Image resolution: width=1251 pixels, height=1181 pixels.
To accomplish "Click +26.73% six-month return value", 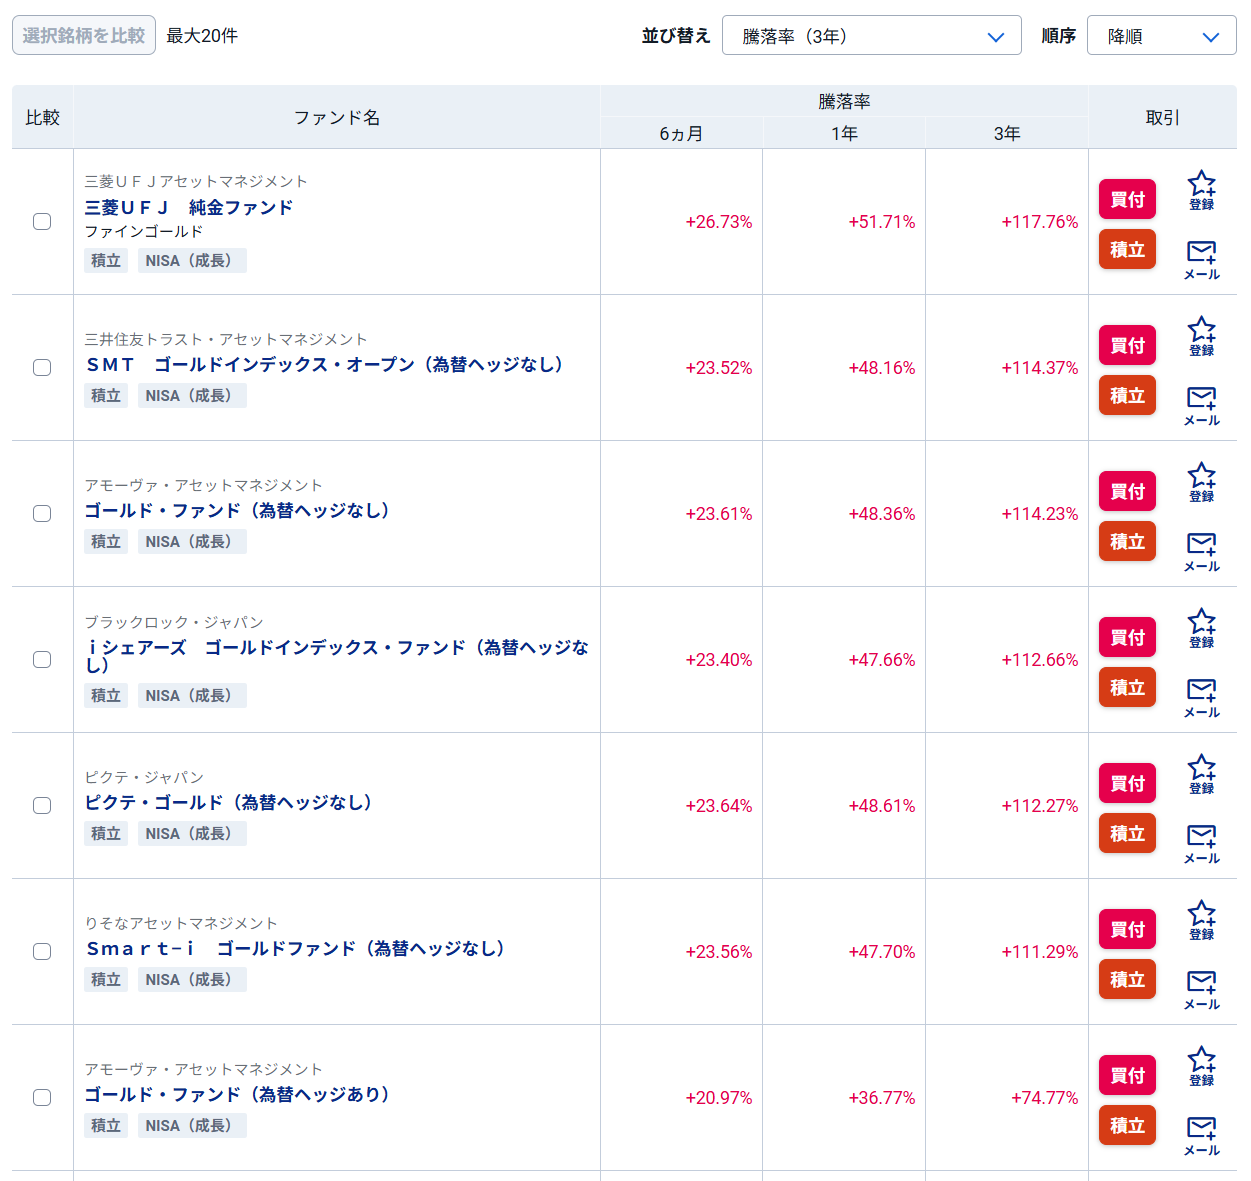I will pyautogui.click(x=719, y=222).
